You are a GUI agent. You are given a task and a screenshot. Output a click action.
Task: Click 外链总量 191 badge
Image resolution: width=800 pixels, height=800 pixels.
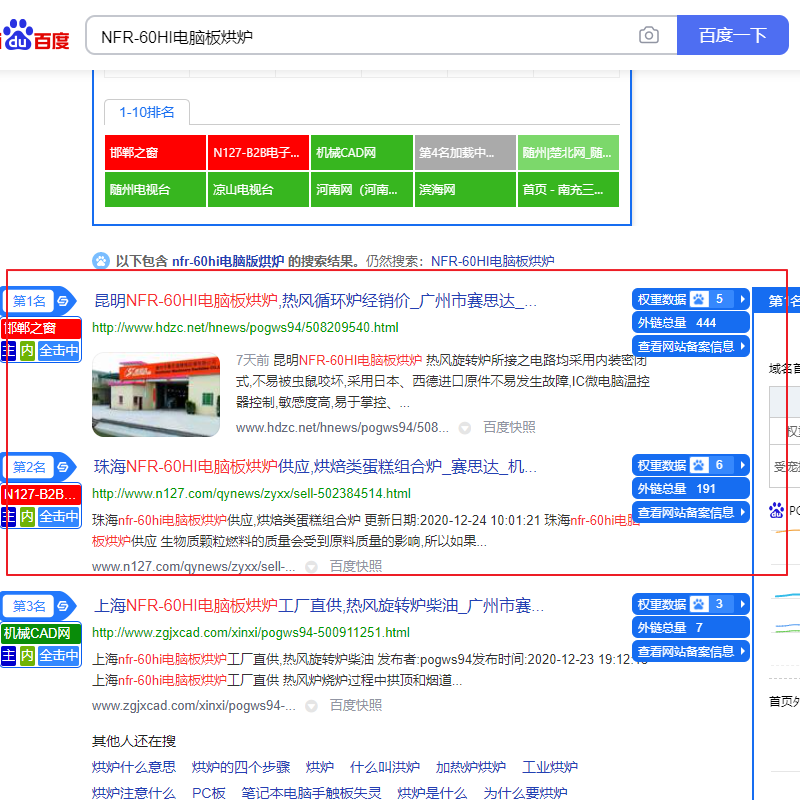click(690, 488)
